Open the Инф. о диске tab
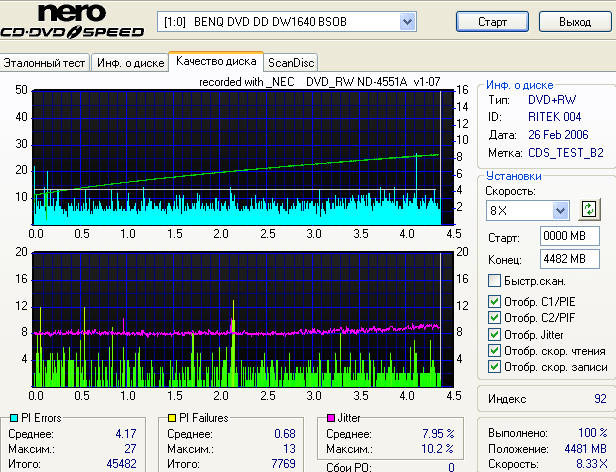 coord(130,63)
